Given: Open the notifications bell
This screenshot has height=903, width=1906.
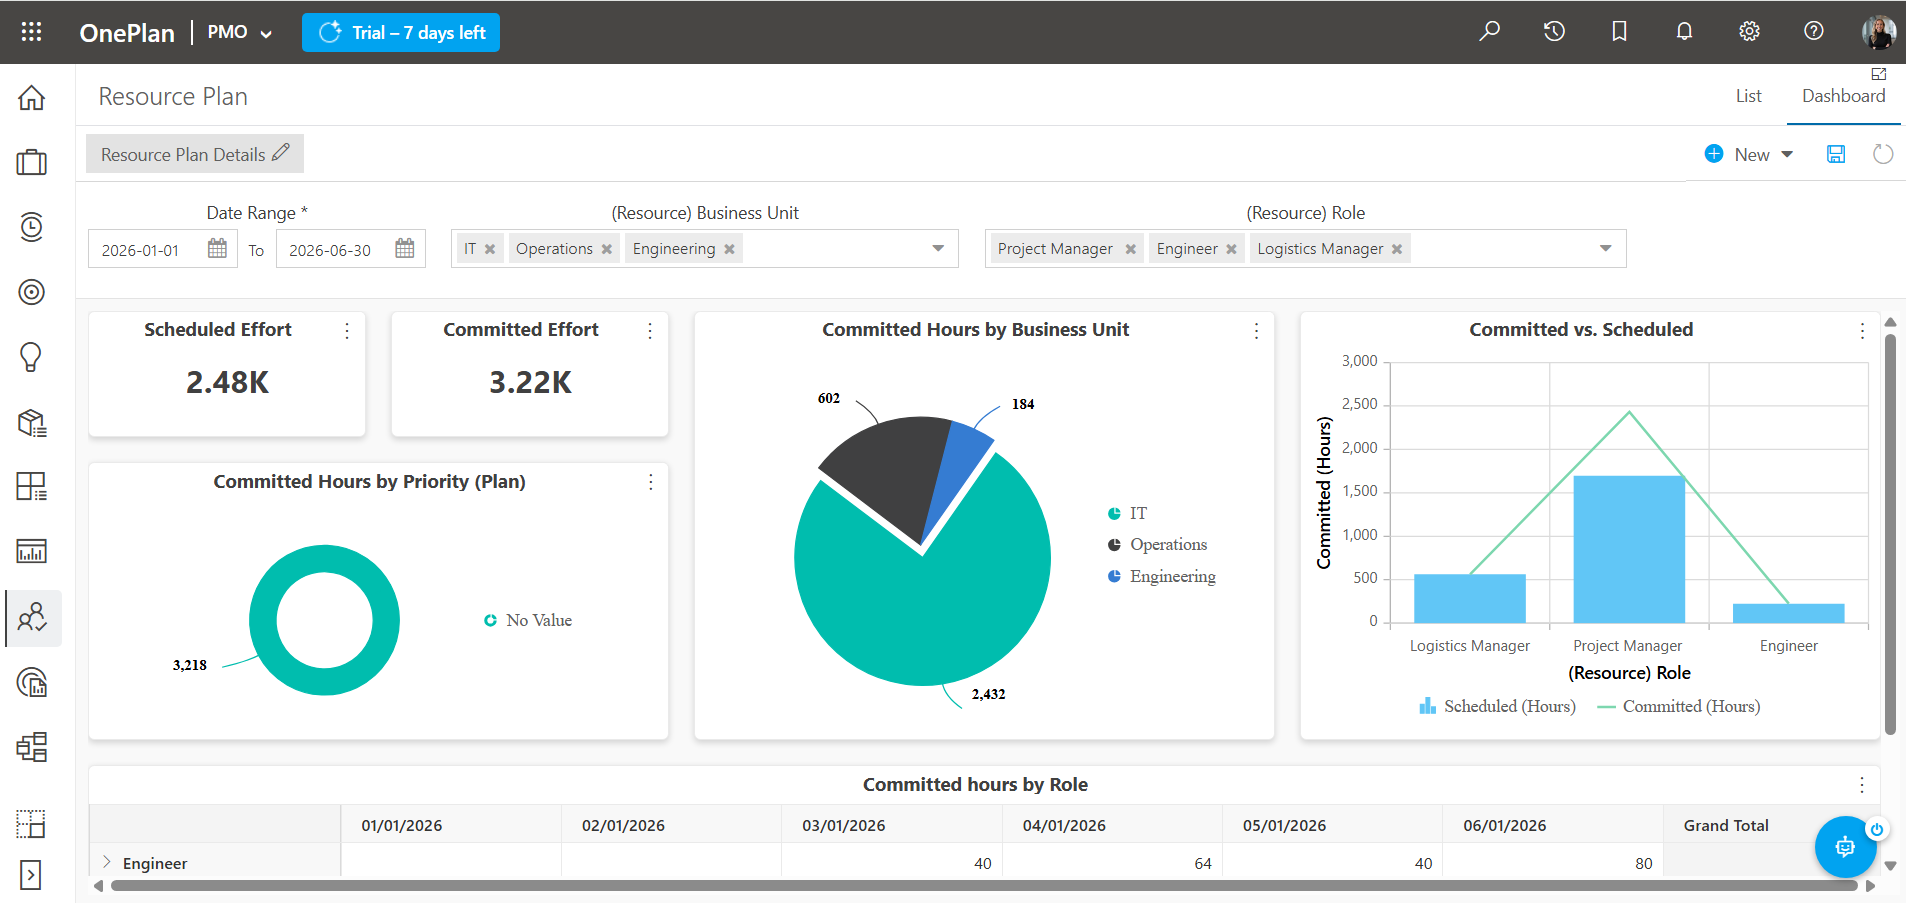Looking at the screenshot, I should pyautogui.click(x=1684, y=31).
